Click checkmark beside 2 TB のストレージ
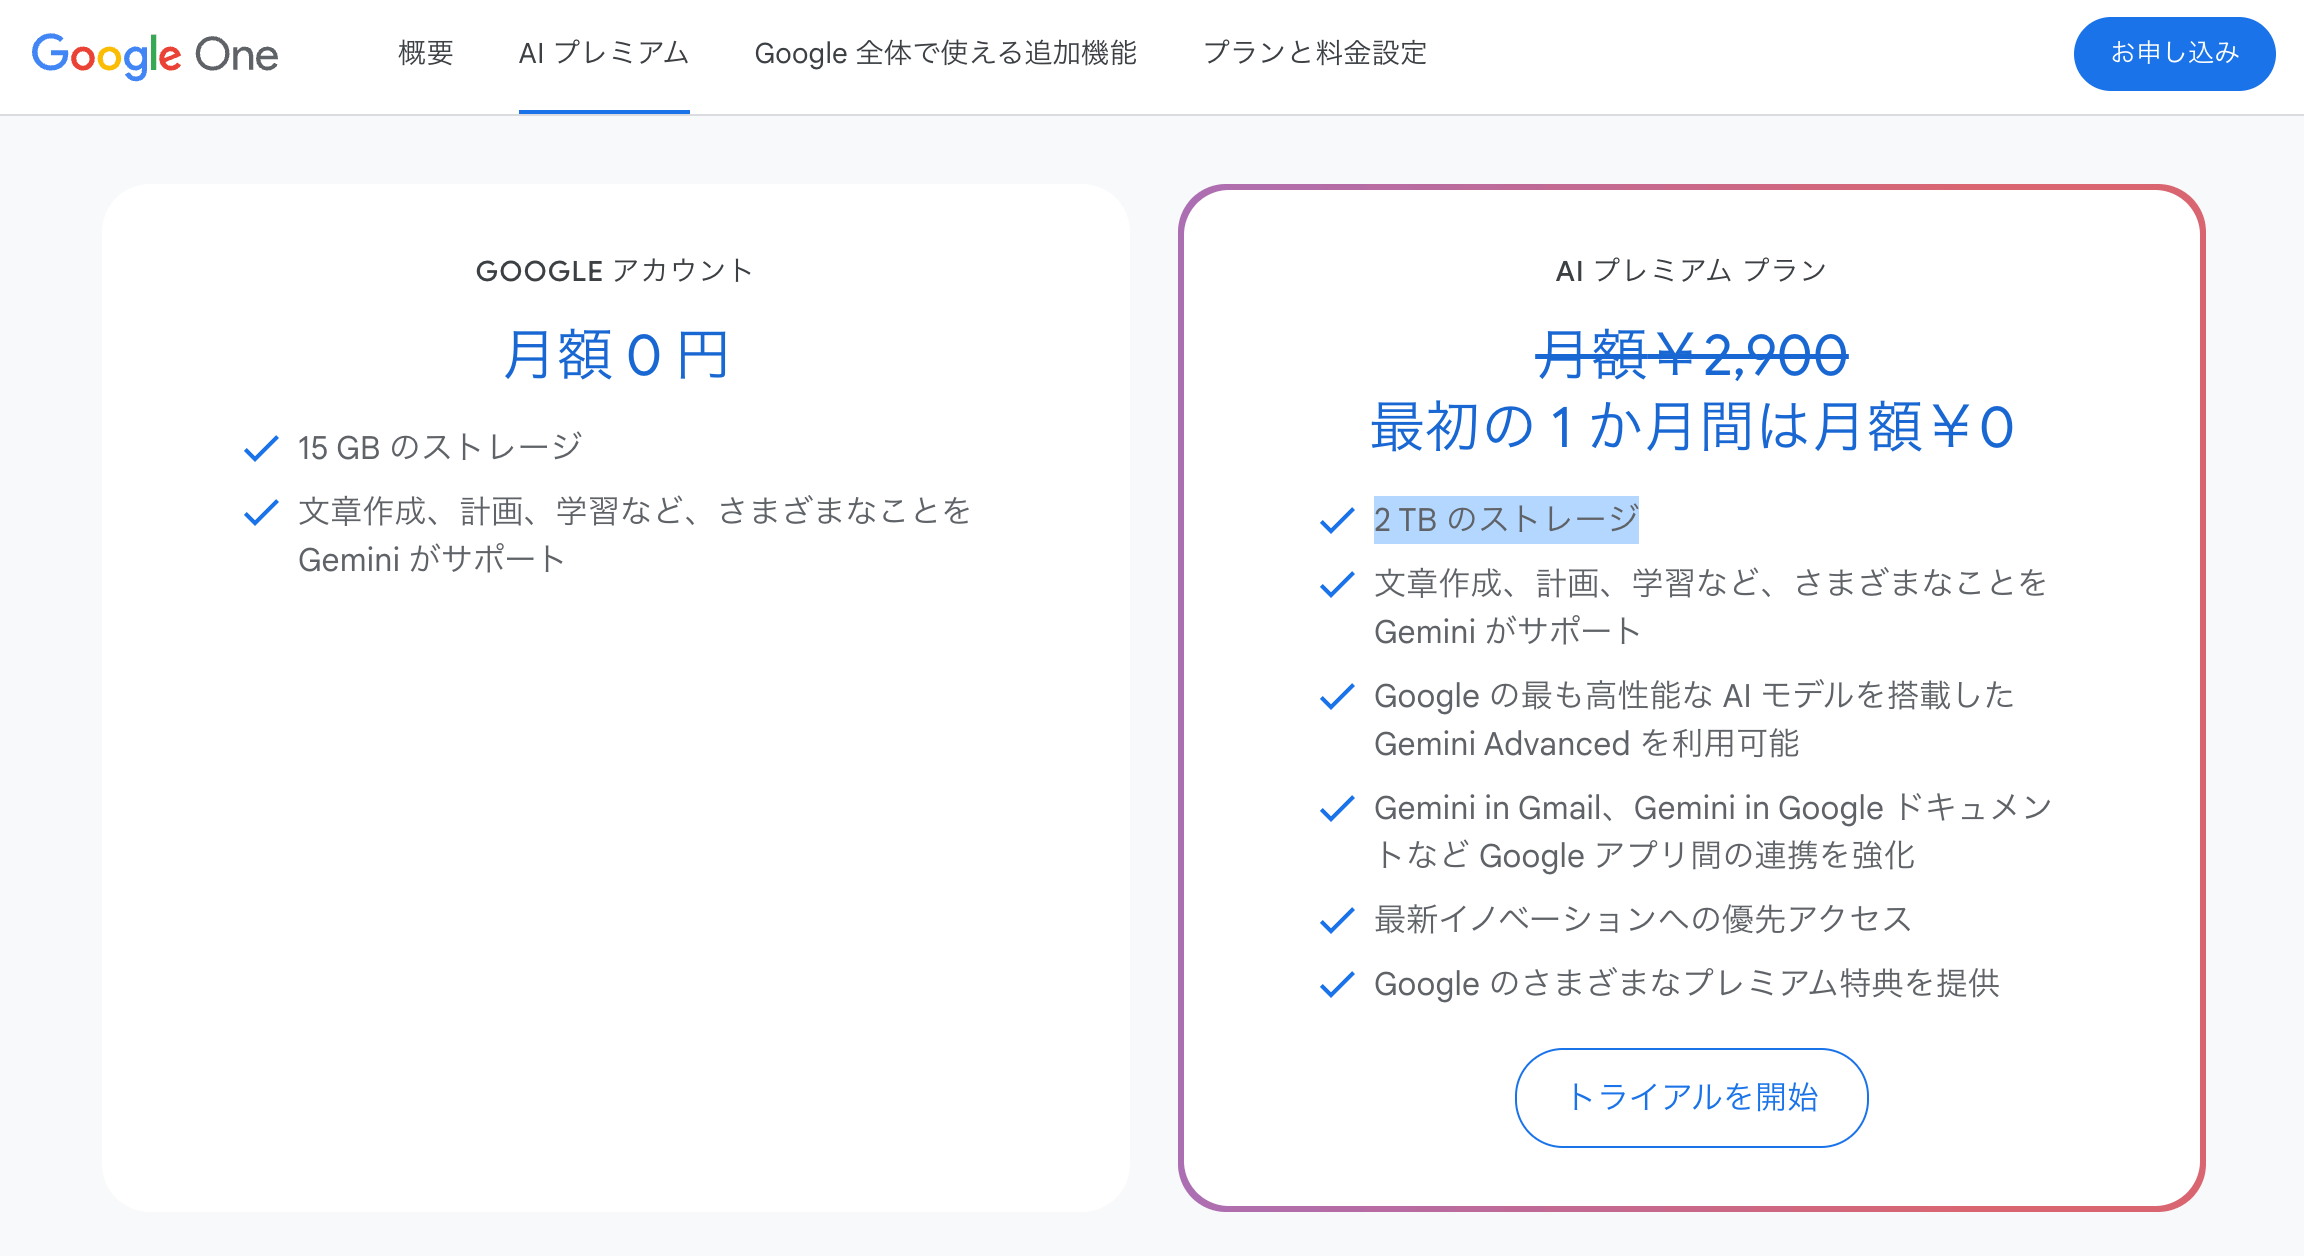The height and width of the screenshot is (1256, 2304). click(x=1337, y=520)
